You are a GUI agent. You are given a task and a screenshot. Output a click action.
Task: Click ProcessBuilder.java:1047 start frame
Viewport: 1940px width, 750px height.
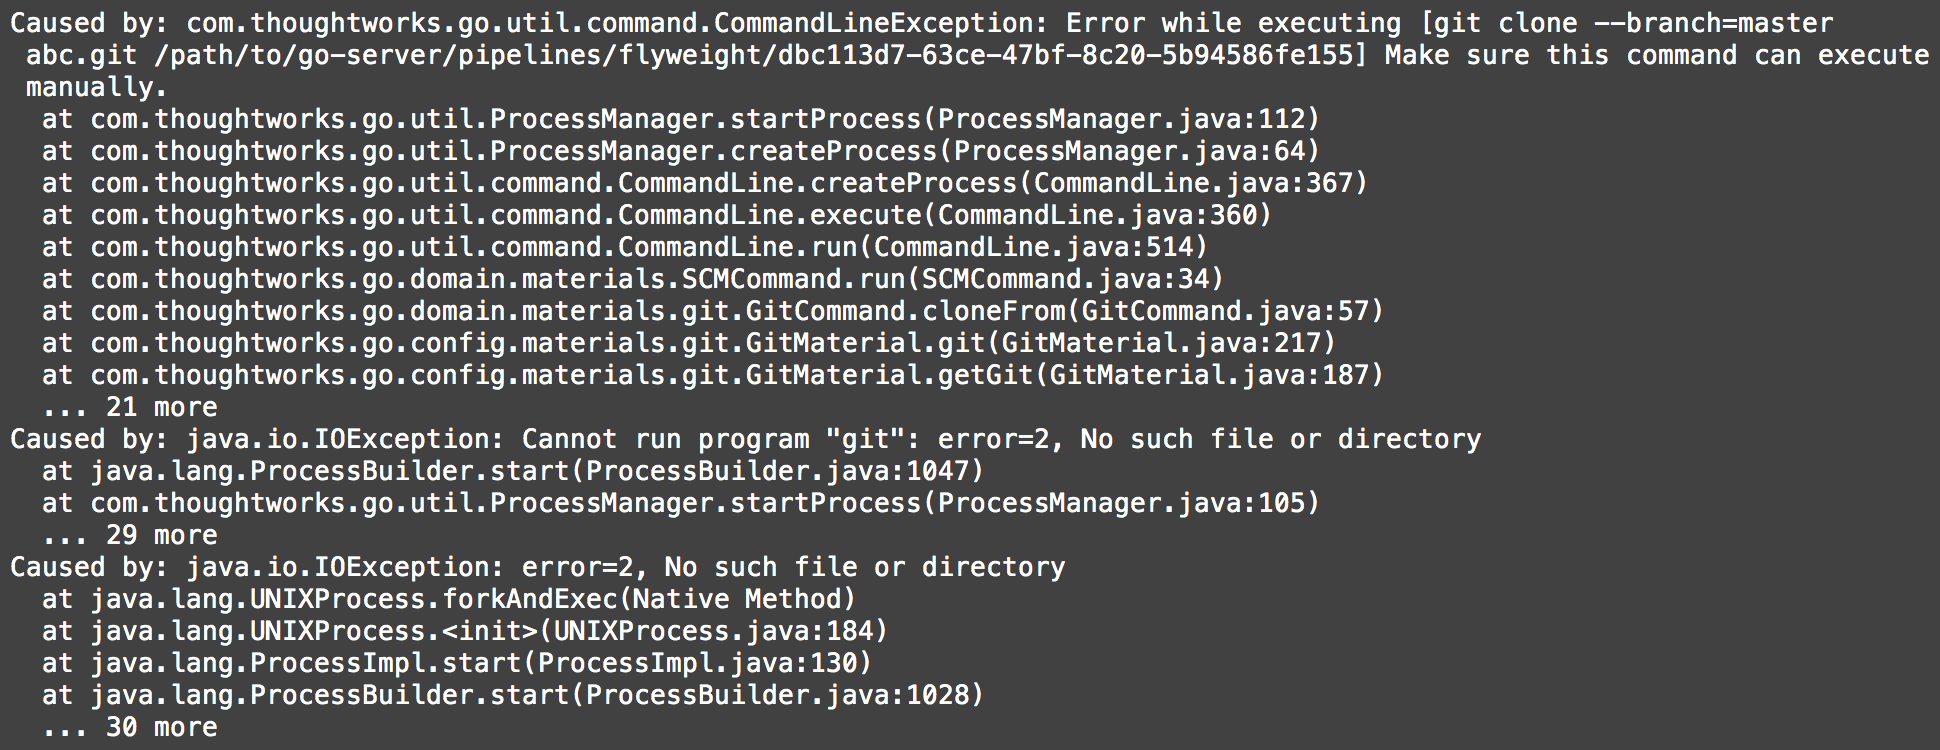click(x=777, y=471)
